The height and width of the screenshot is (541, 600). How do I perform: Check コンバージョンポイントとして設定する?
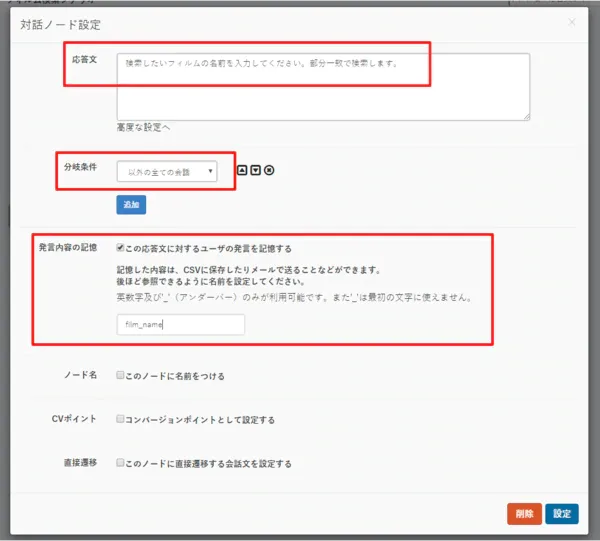click(120, 420)
